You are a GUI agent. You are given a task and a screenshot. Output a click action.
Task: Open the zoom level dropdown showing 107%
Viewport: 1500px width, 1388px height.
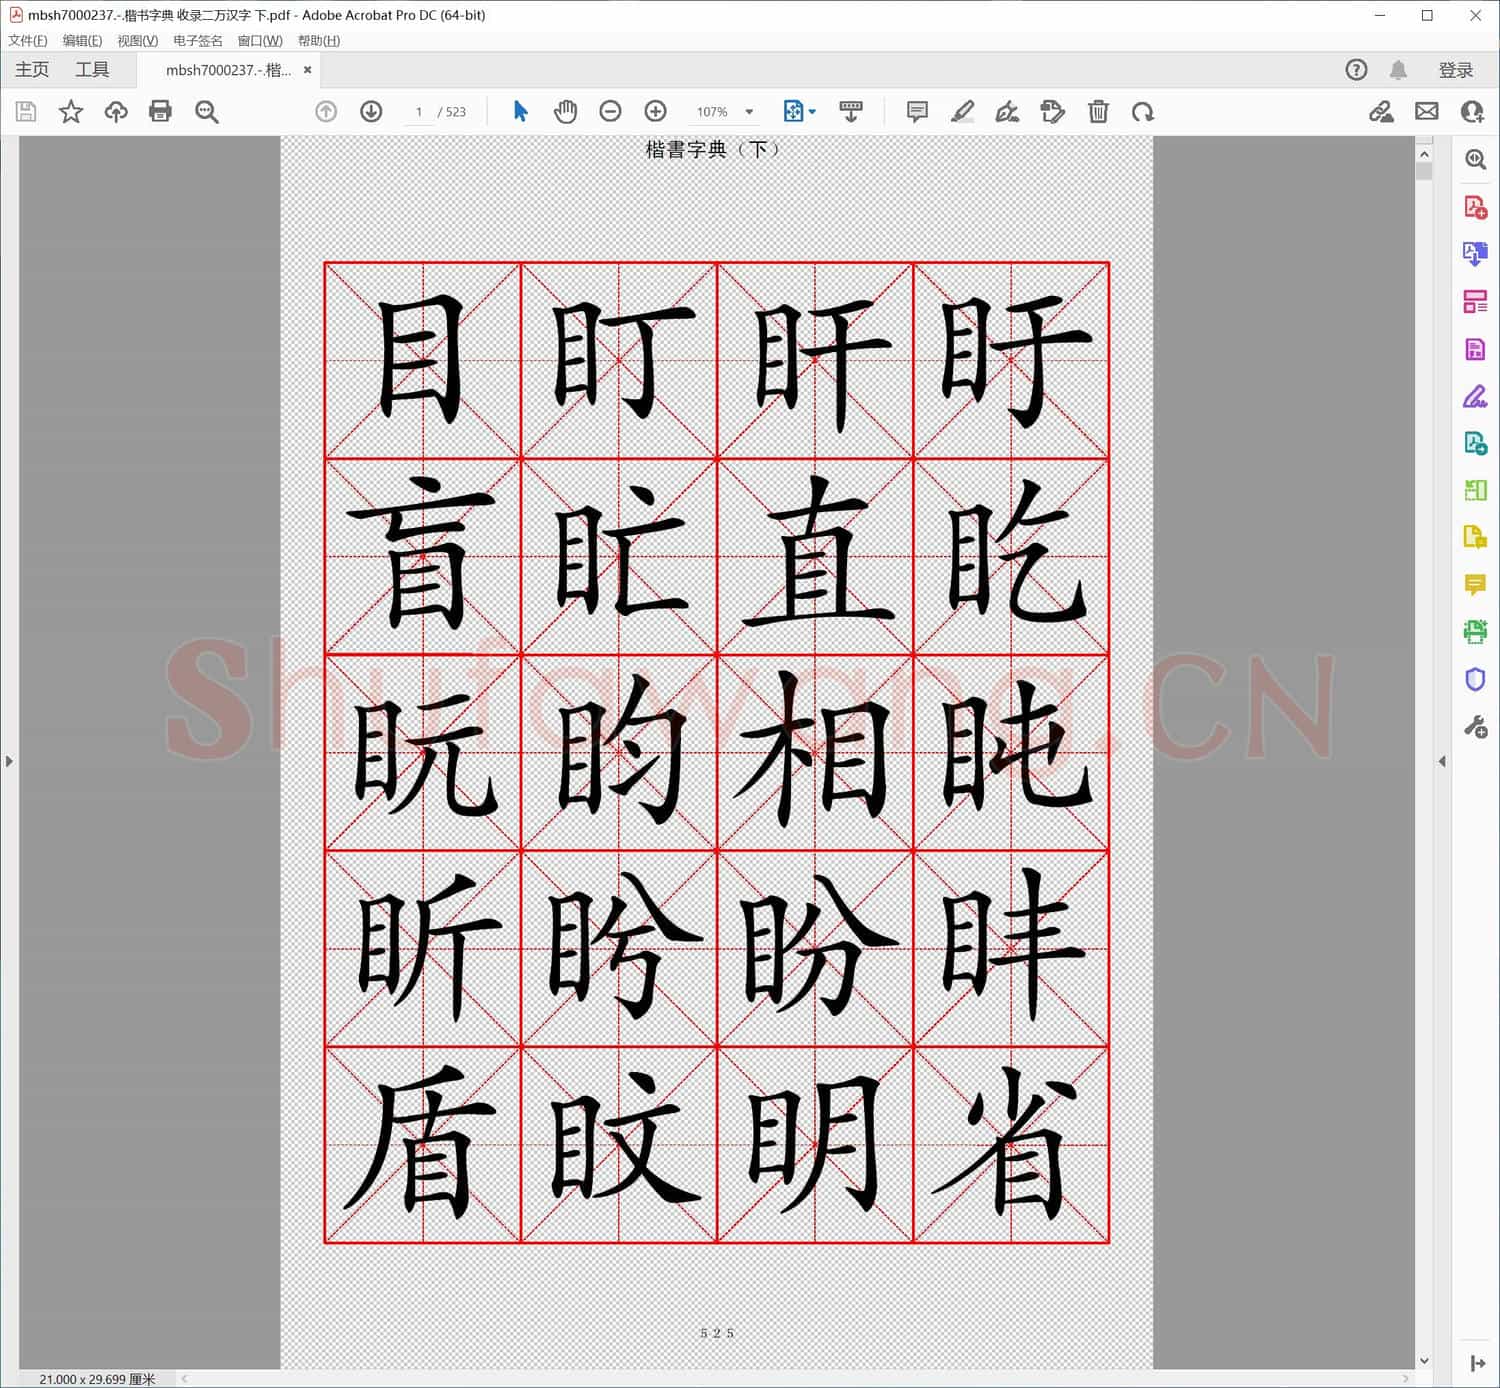click(722, 111)
